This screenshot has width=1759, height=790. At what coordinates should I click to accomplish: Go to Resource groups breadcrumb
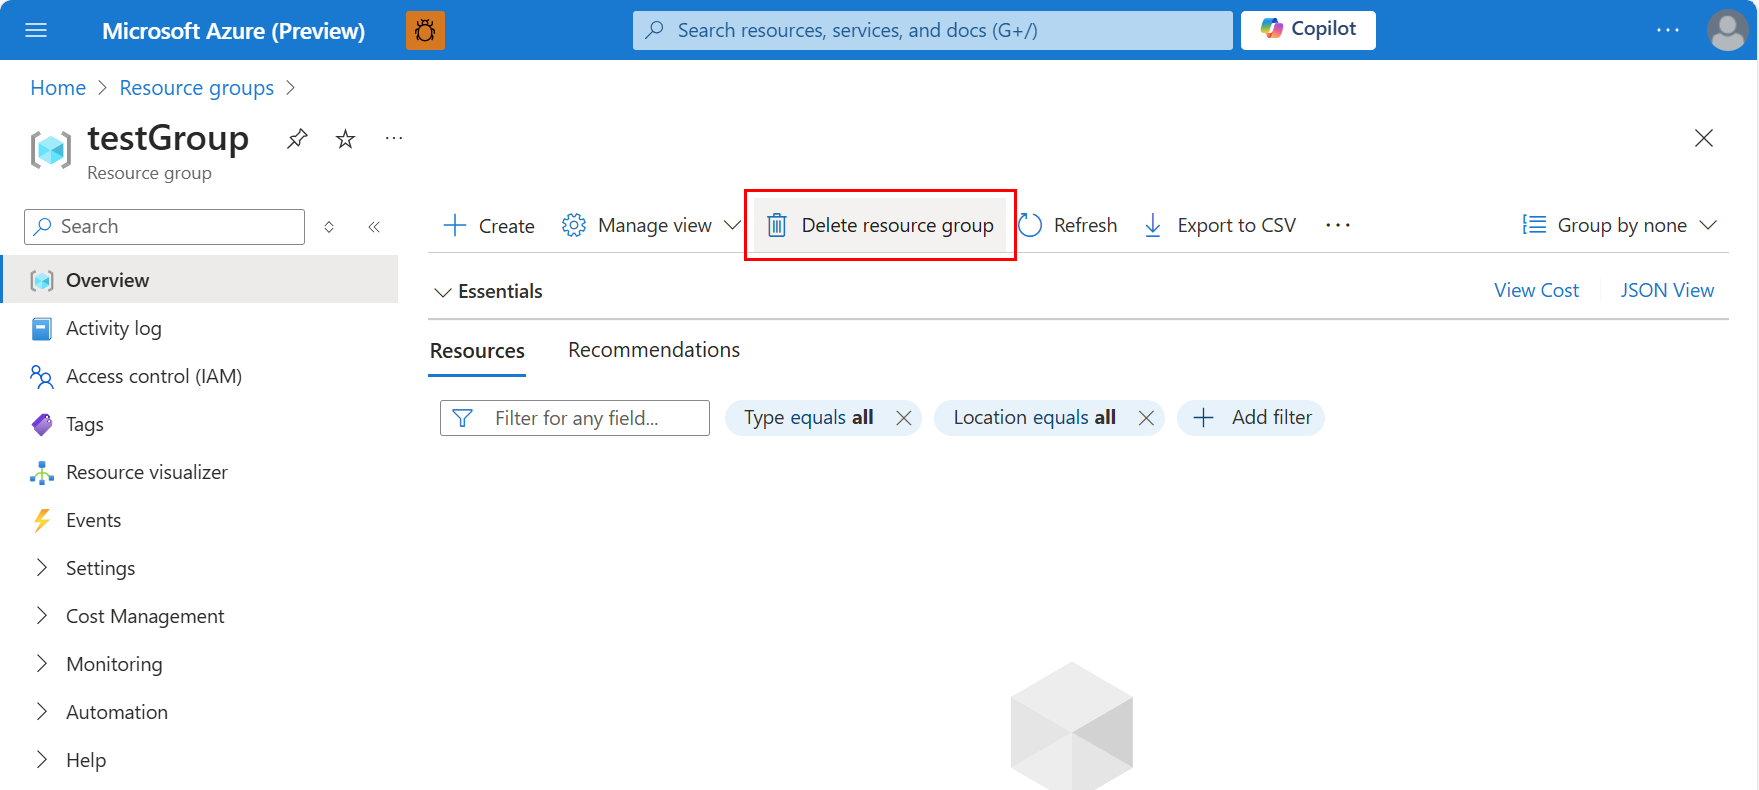(197, 88)
